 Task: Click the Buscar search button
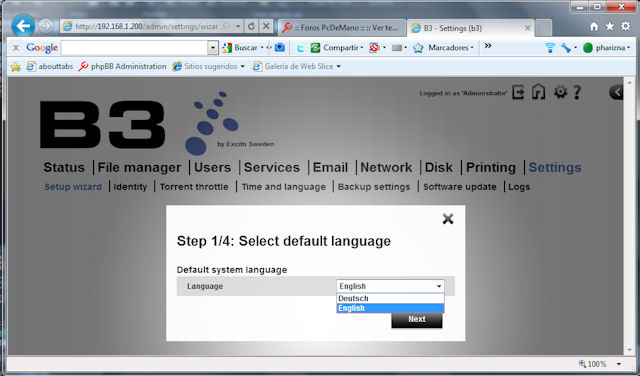(240, 48)
